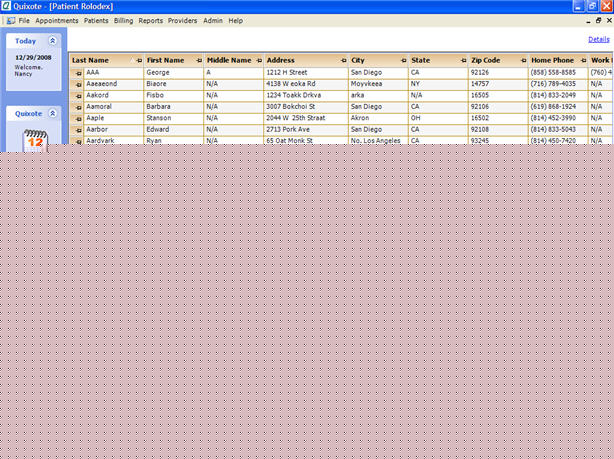Click the Details link
The height and width of the screenshot is (459, 614).
pyautogui.click(x=599, y=40)
